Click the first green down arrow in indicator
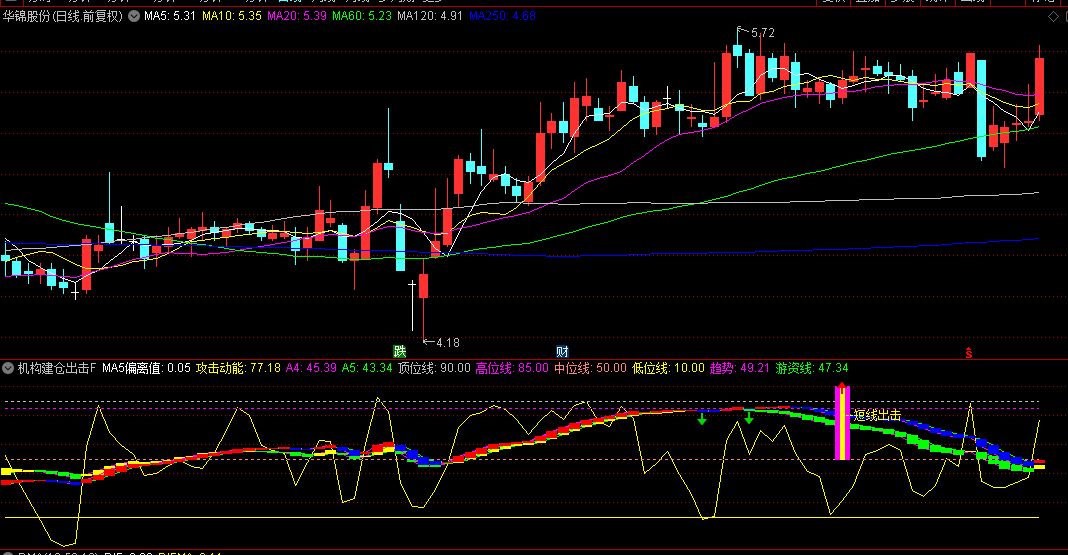The width and height of the screenshot is (1068, 555). [702, 419]
